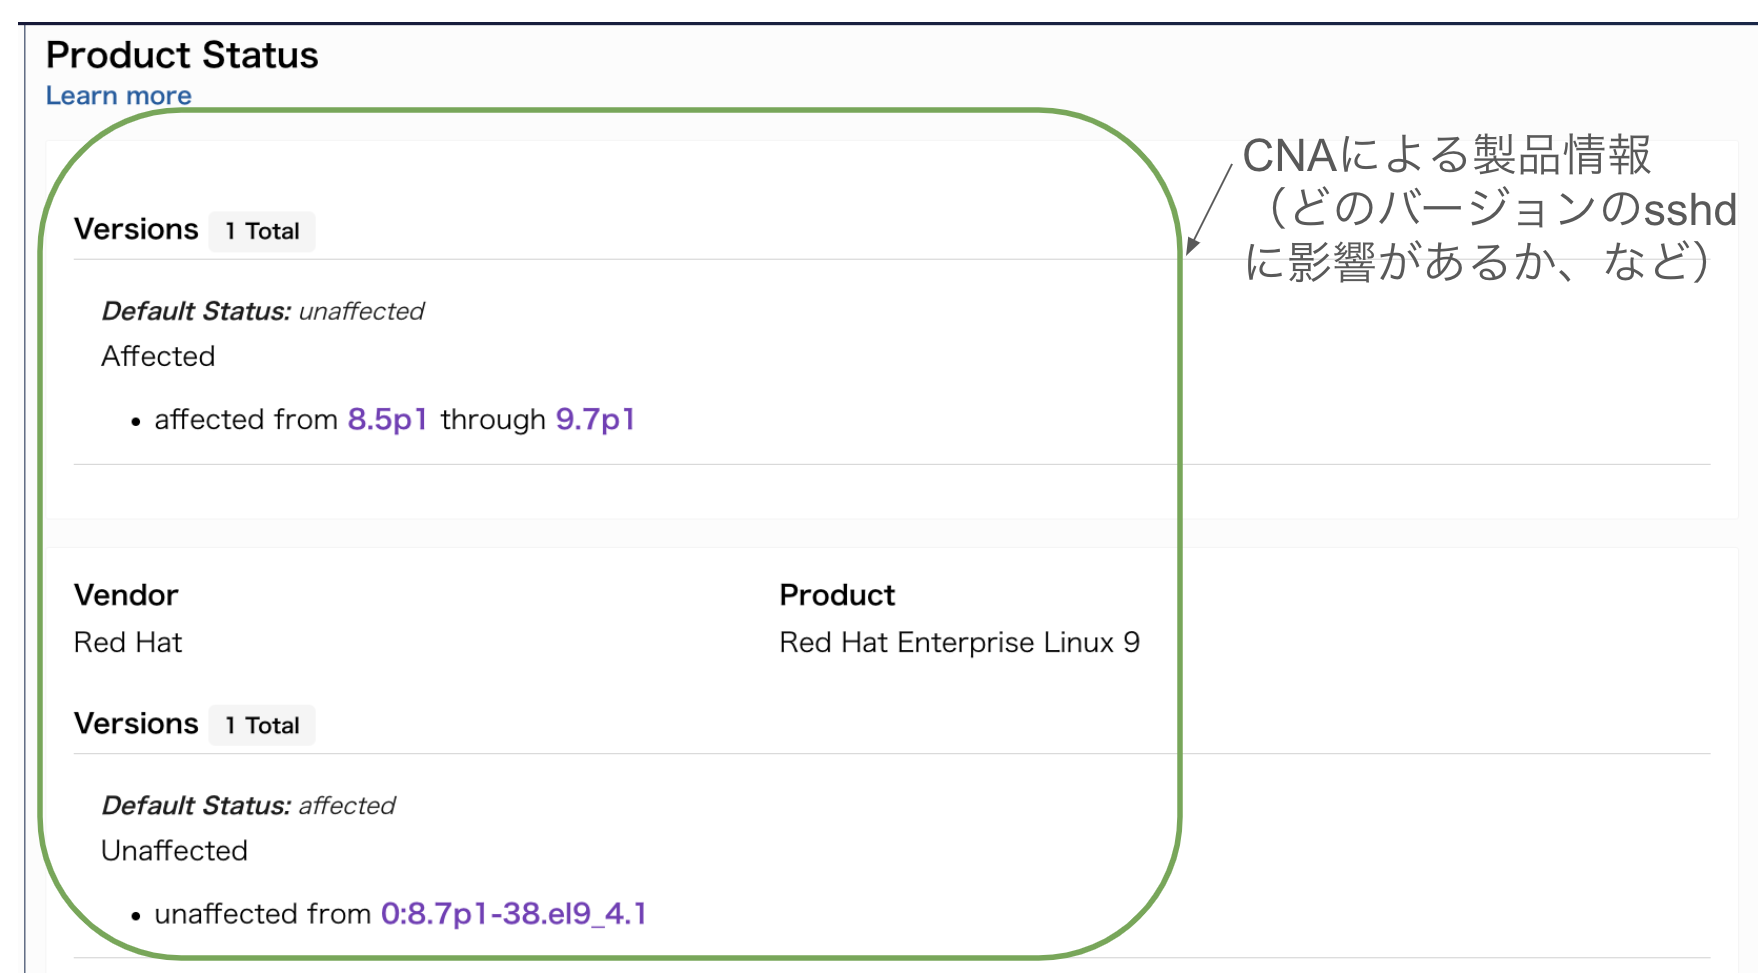The width and height of the screenshot is (1764, 974).
Task: Open version link 8.5p1
Action: pos(388,419)
